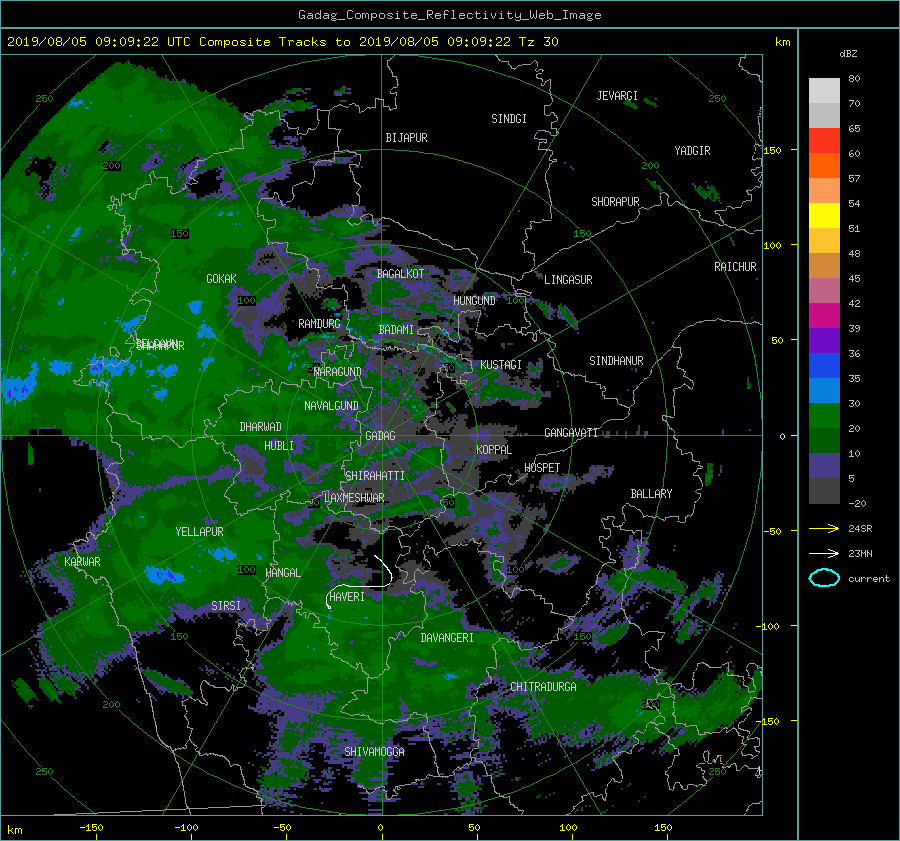900x841 pixels.
Task: Select the light grey 80 dBZ color swatch
Action: point(824,90)
